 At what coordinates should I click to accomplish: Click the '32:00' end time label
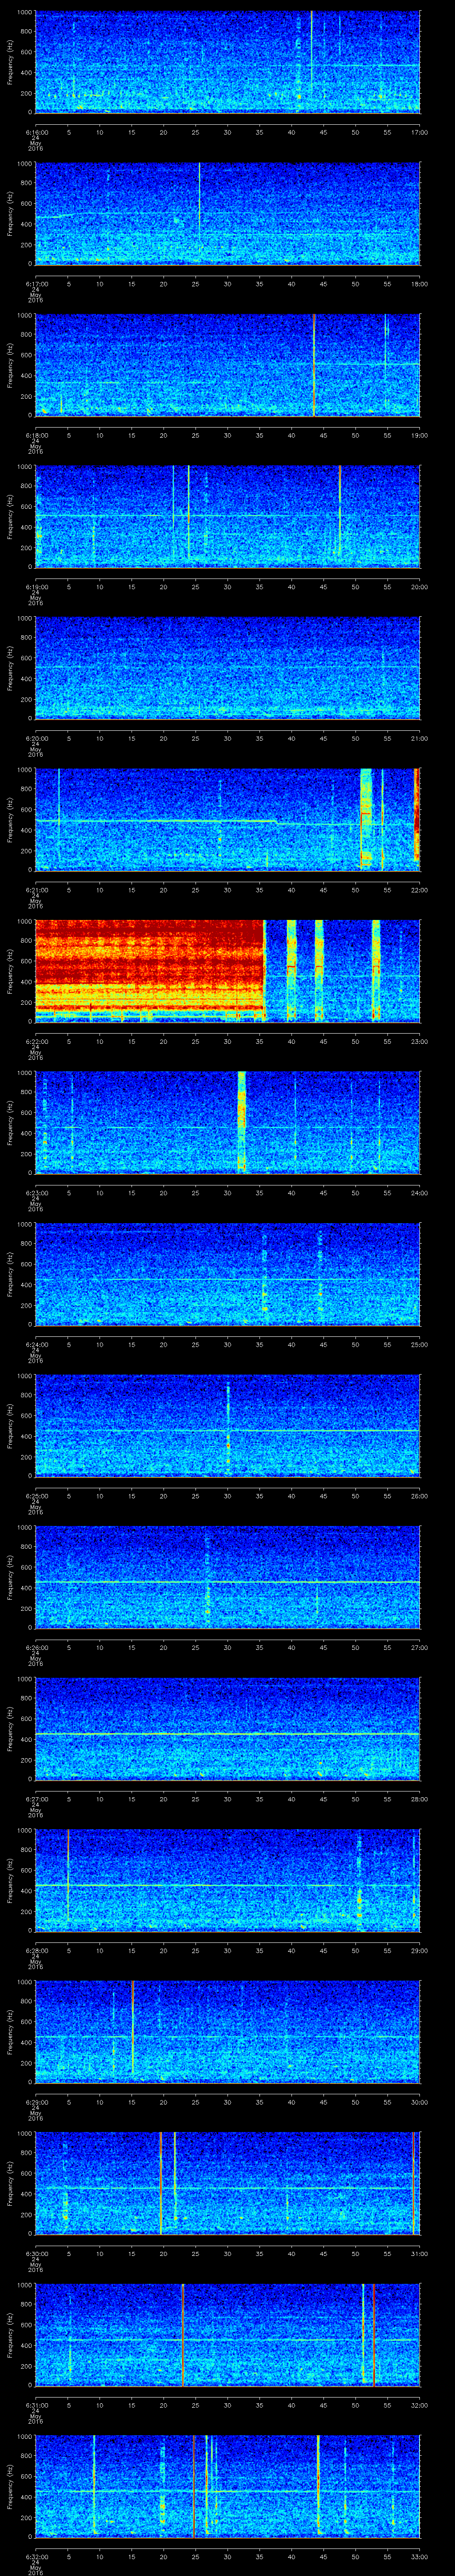coord(419,2405)
